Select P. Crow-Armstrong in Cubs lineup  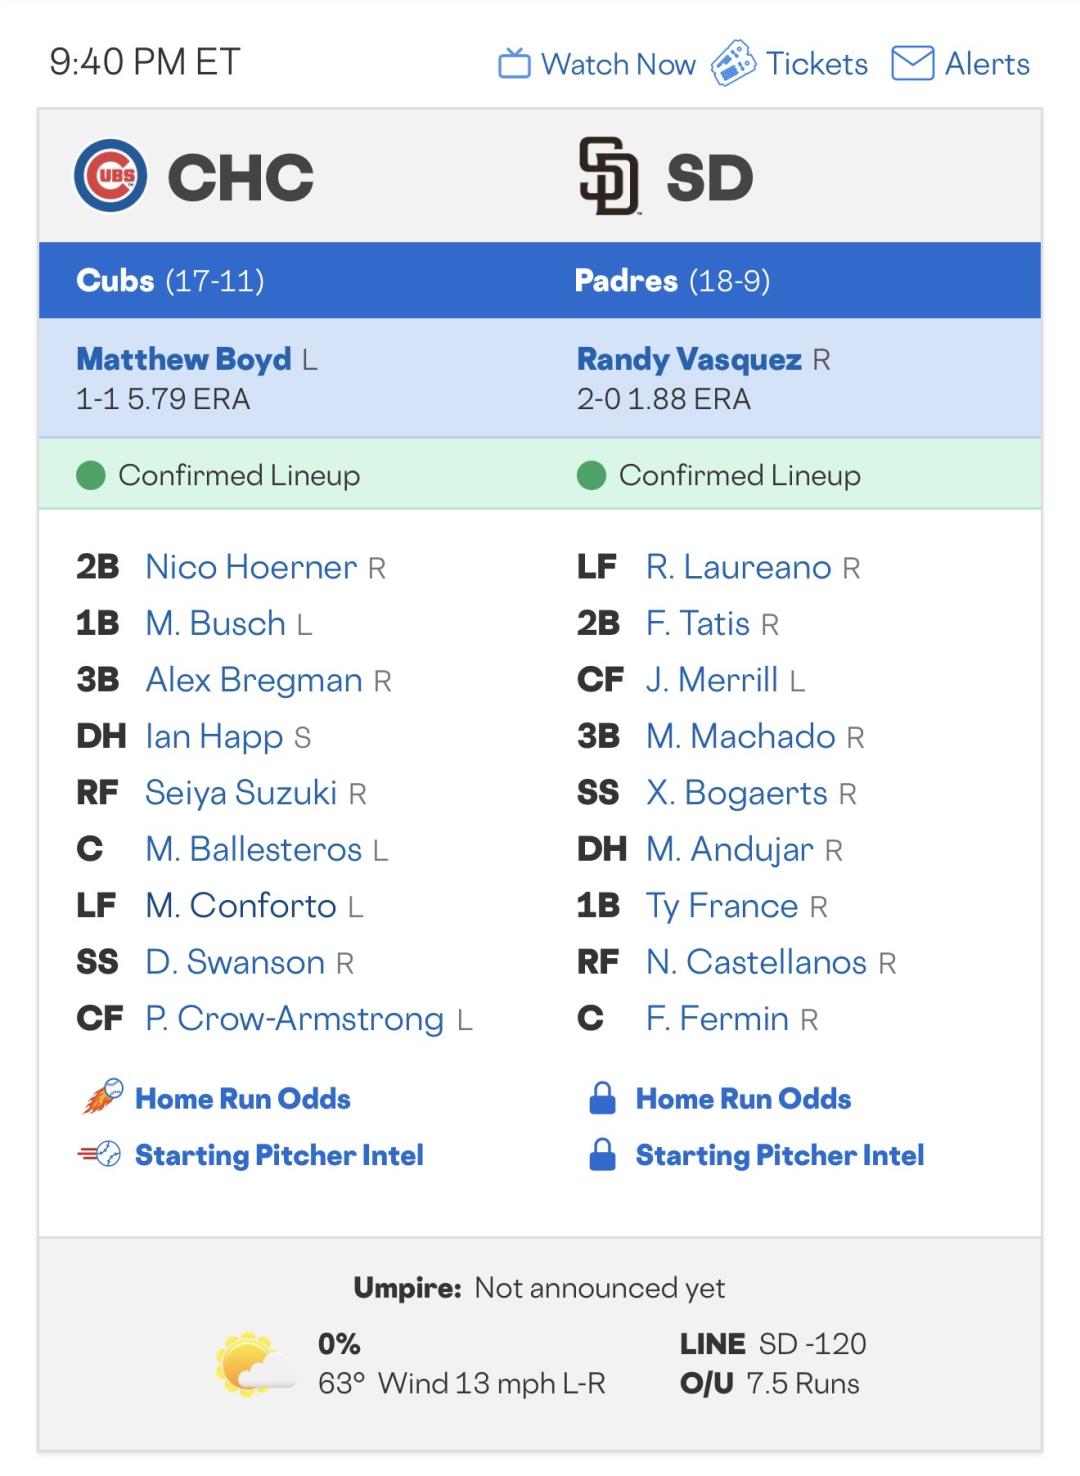(x=294, y=1018)
